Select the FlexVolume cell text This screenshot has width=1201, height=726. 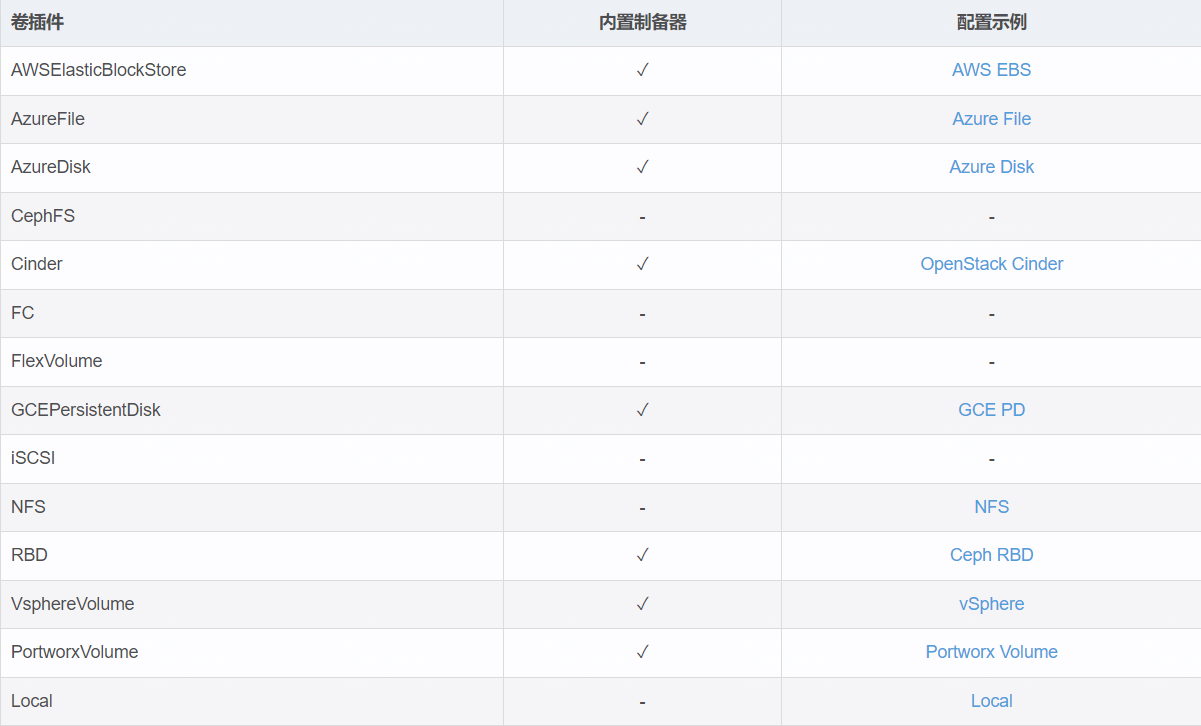[x=56, y=361]
